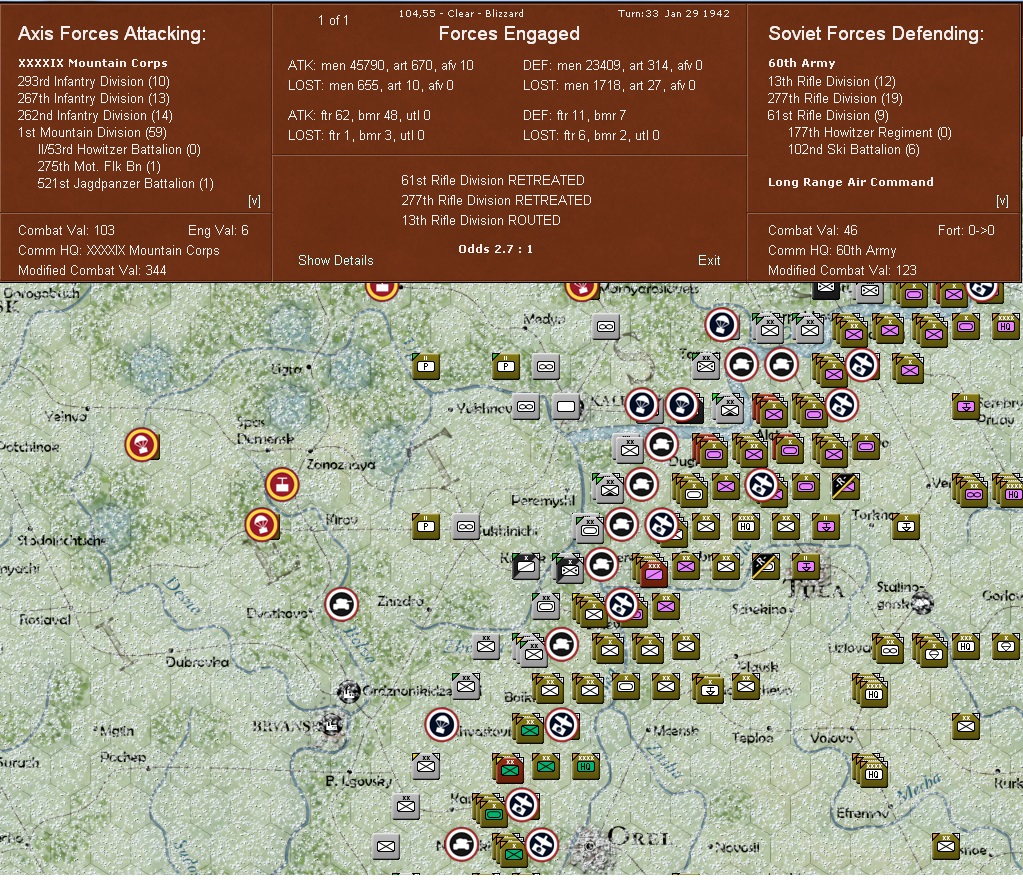Click 262nd Infantry Division (14)
This screenshot has width=1023, height=882.
95,115
